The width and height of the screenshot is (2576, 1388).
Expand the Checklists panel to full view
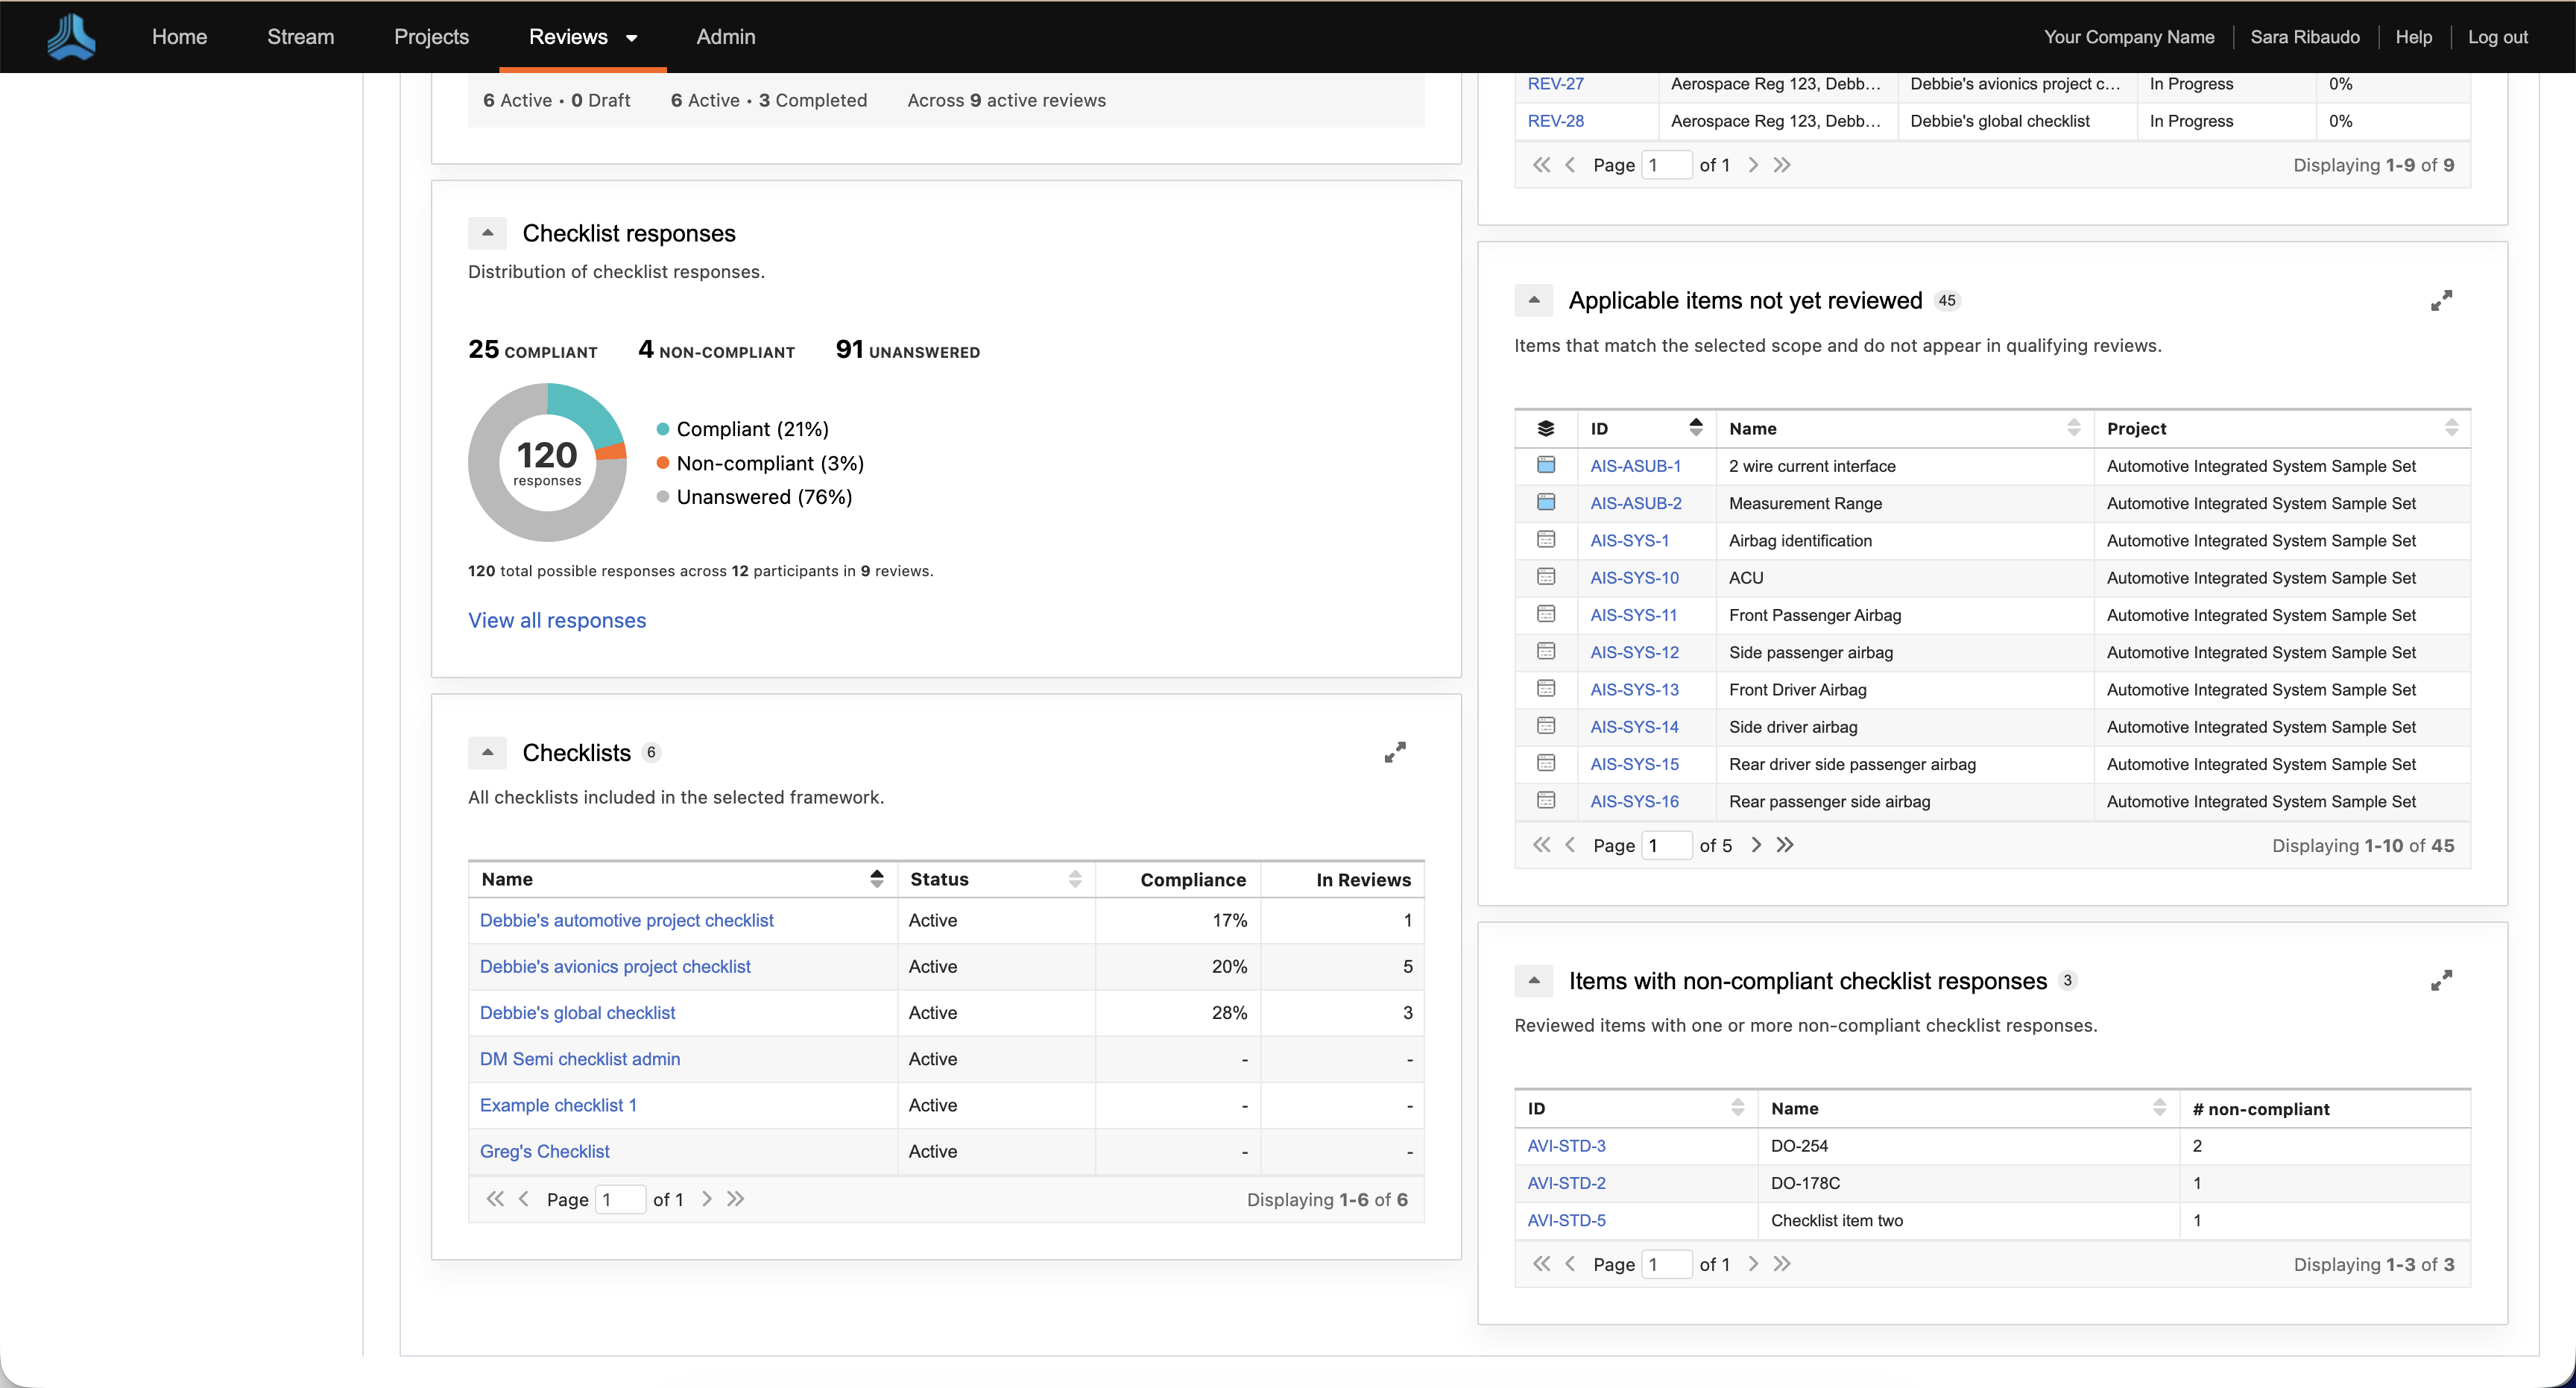tap(1395, 752)
